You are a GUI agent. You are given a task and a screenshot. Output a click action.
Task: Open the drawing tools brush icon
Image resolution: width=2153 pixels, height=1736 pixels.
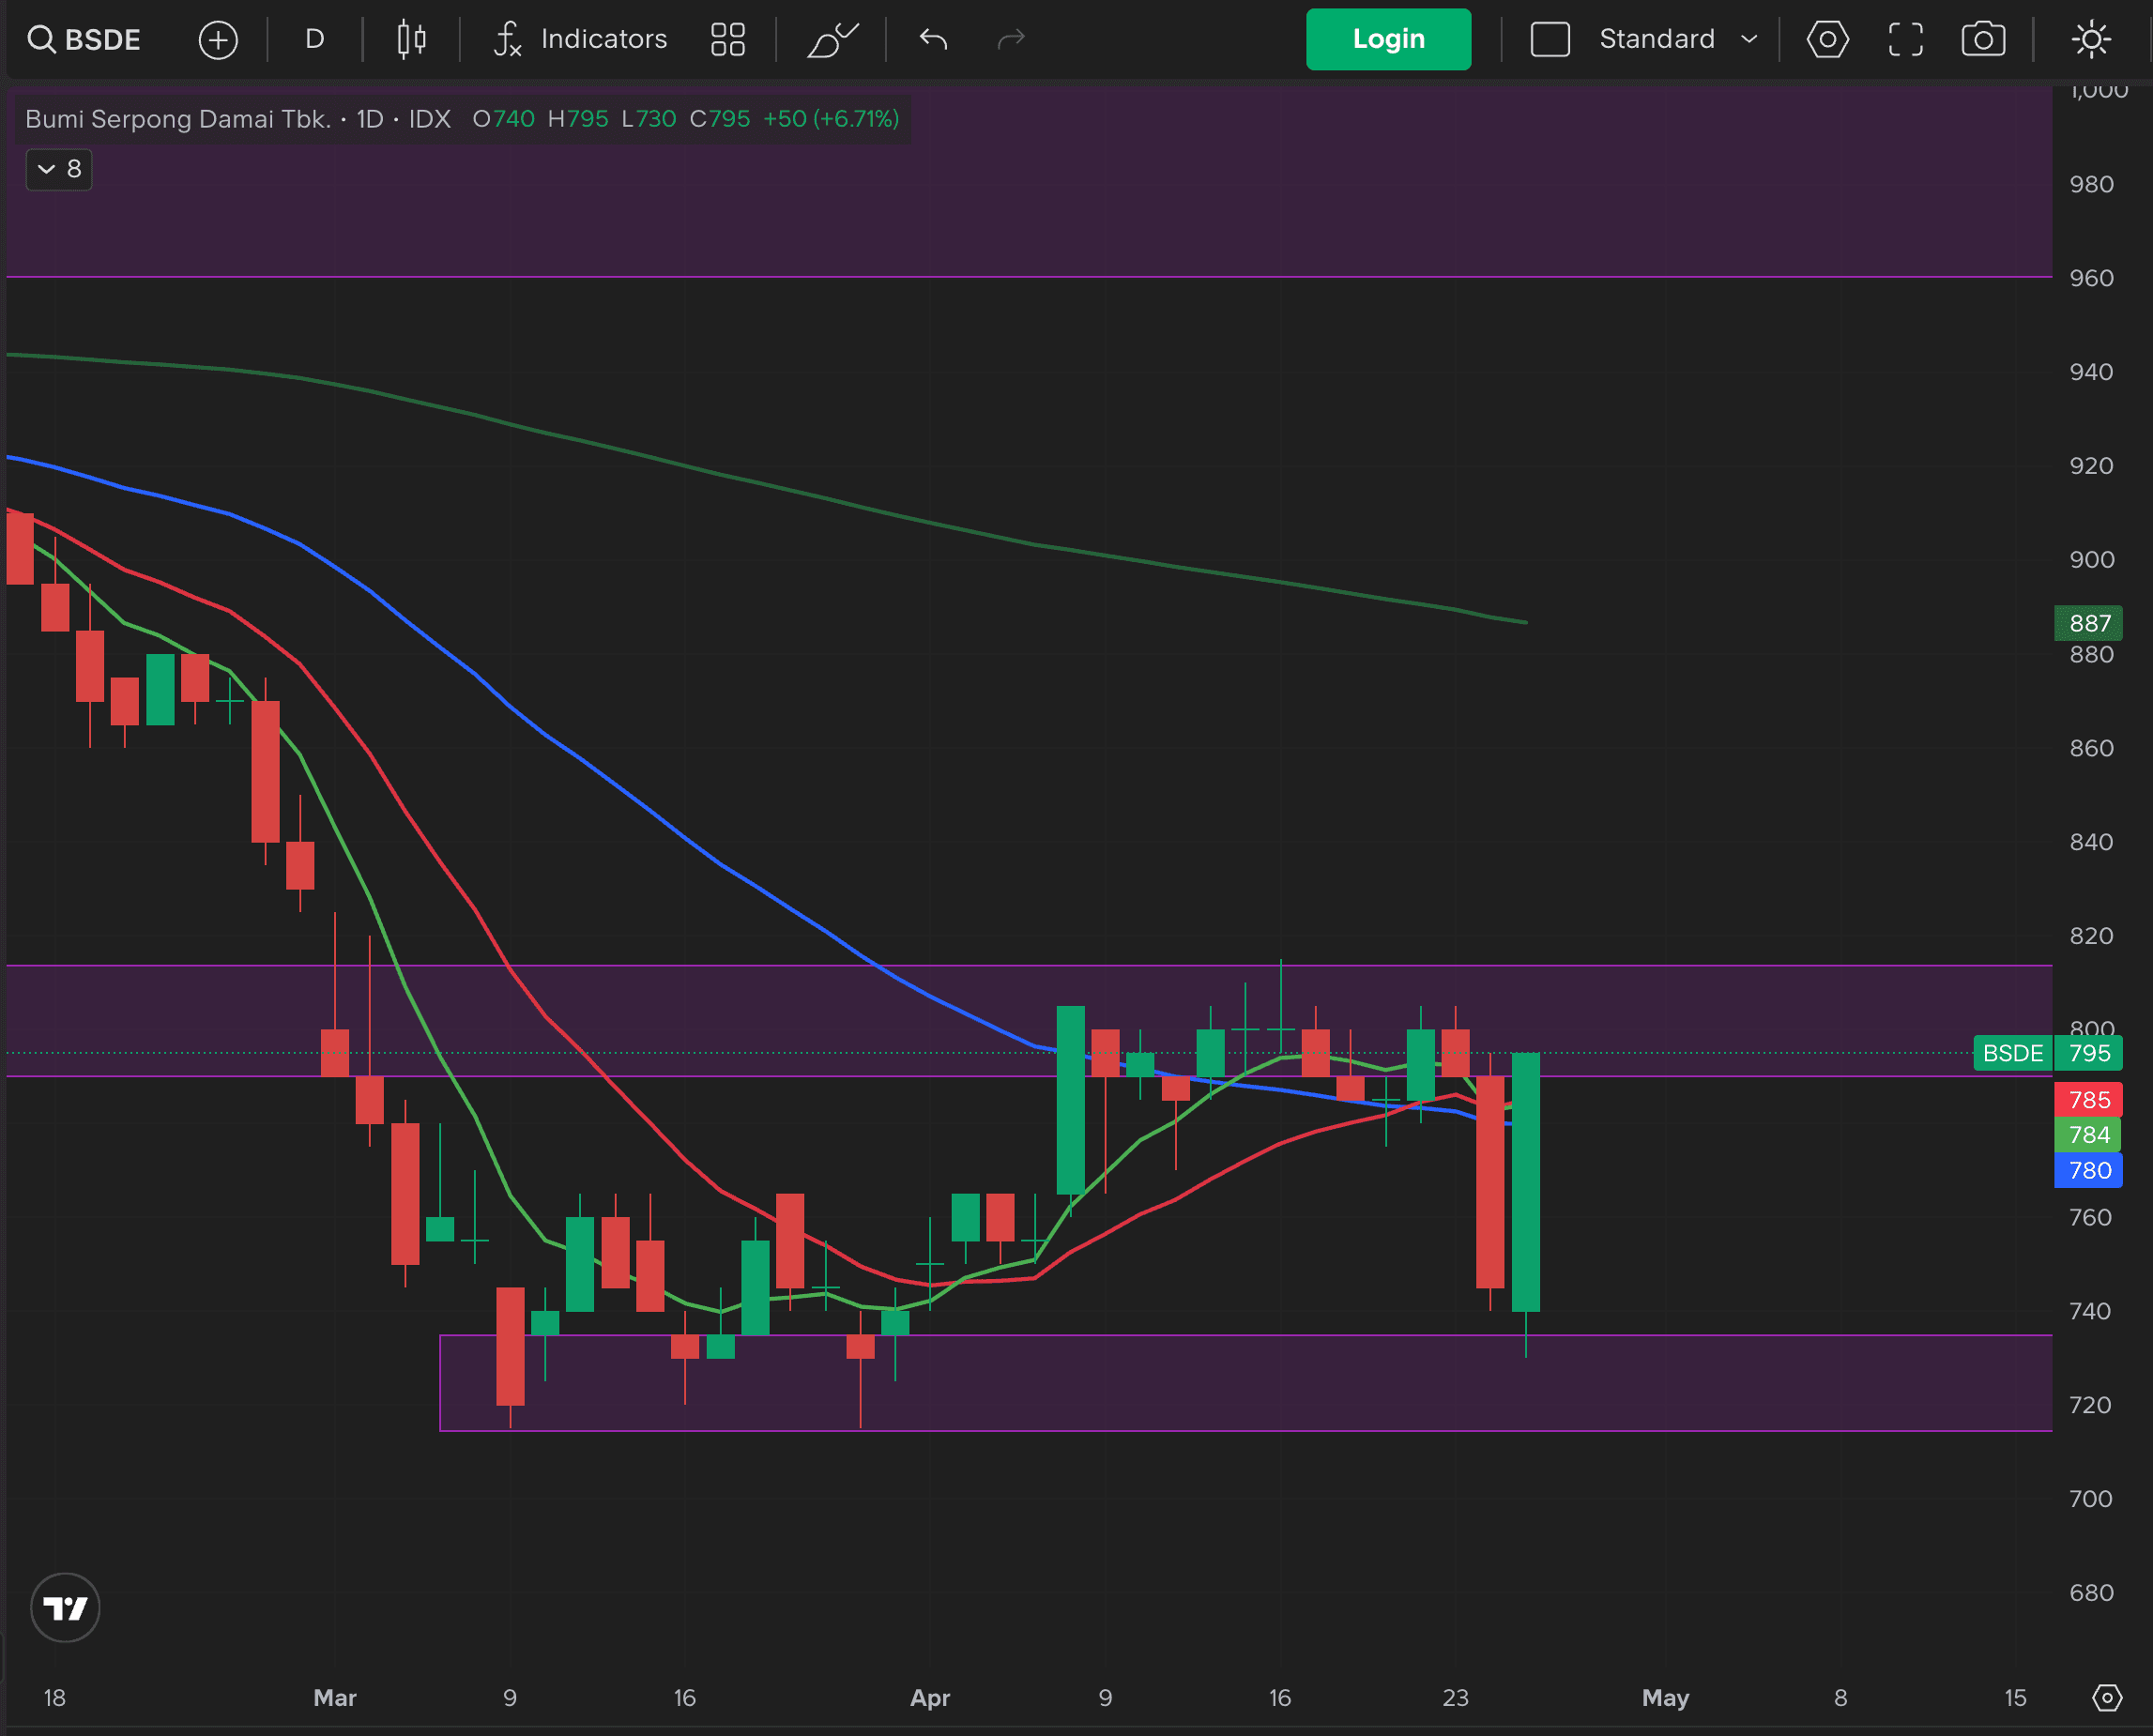click(832, 39)
